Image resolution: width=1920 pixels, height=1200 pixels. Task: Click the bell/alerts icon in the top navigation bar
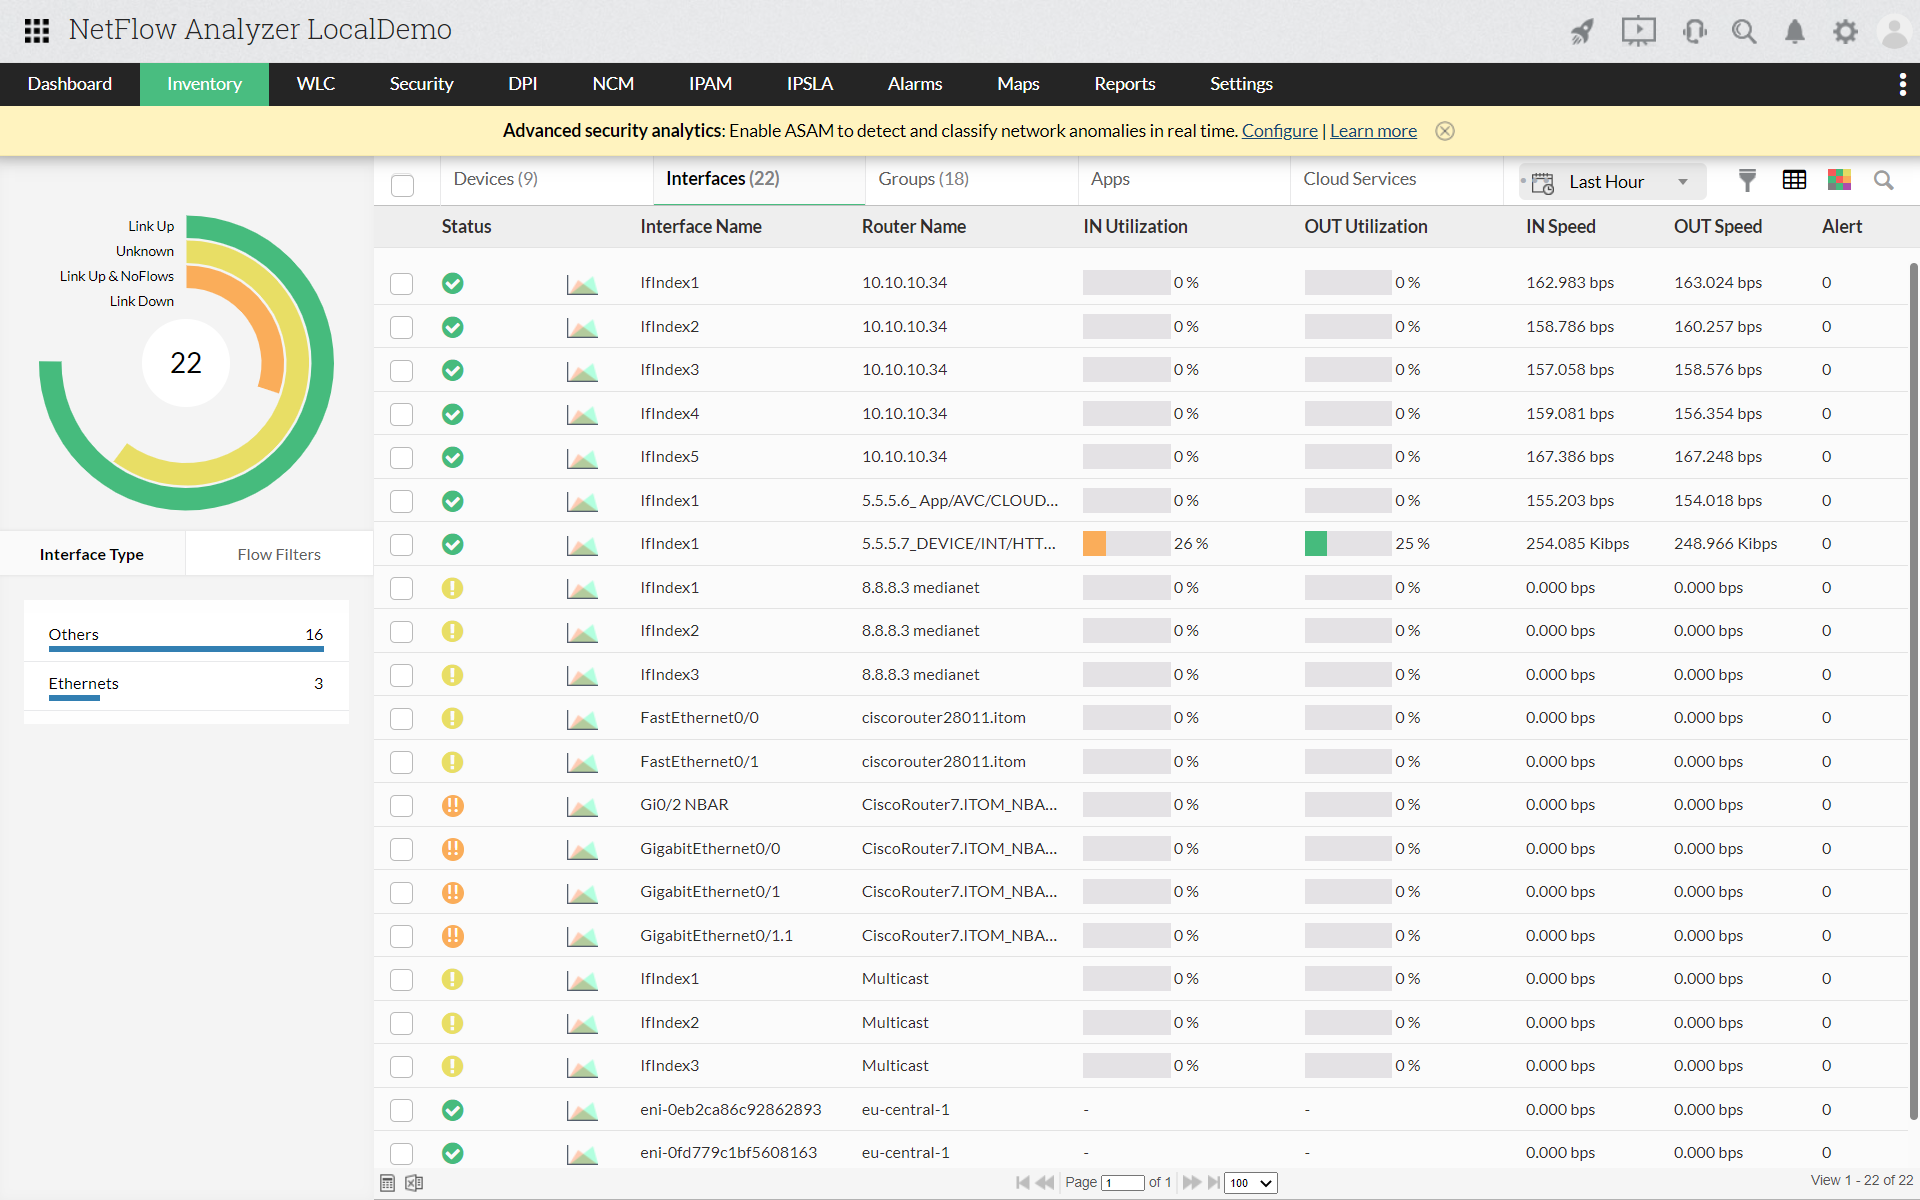(1794, 29)
